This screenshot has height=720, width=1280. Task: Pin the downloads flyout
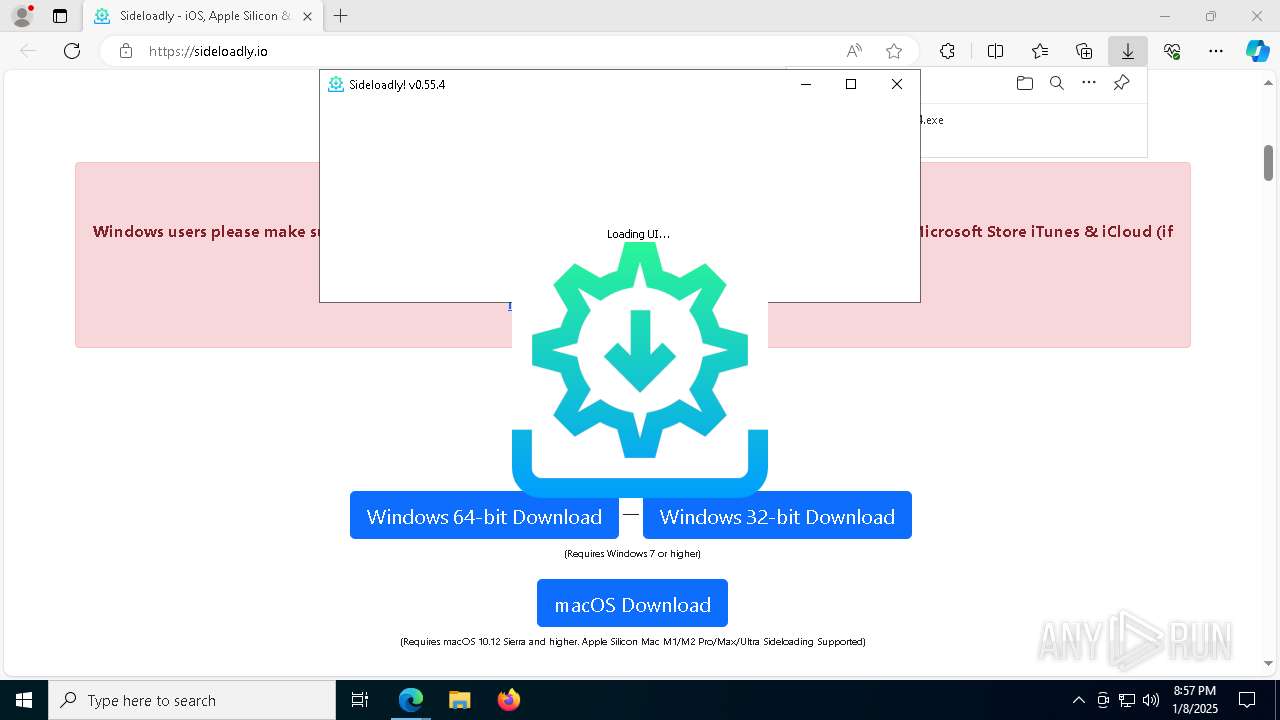(x=1121, y=83)
